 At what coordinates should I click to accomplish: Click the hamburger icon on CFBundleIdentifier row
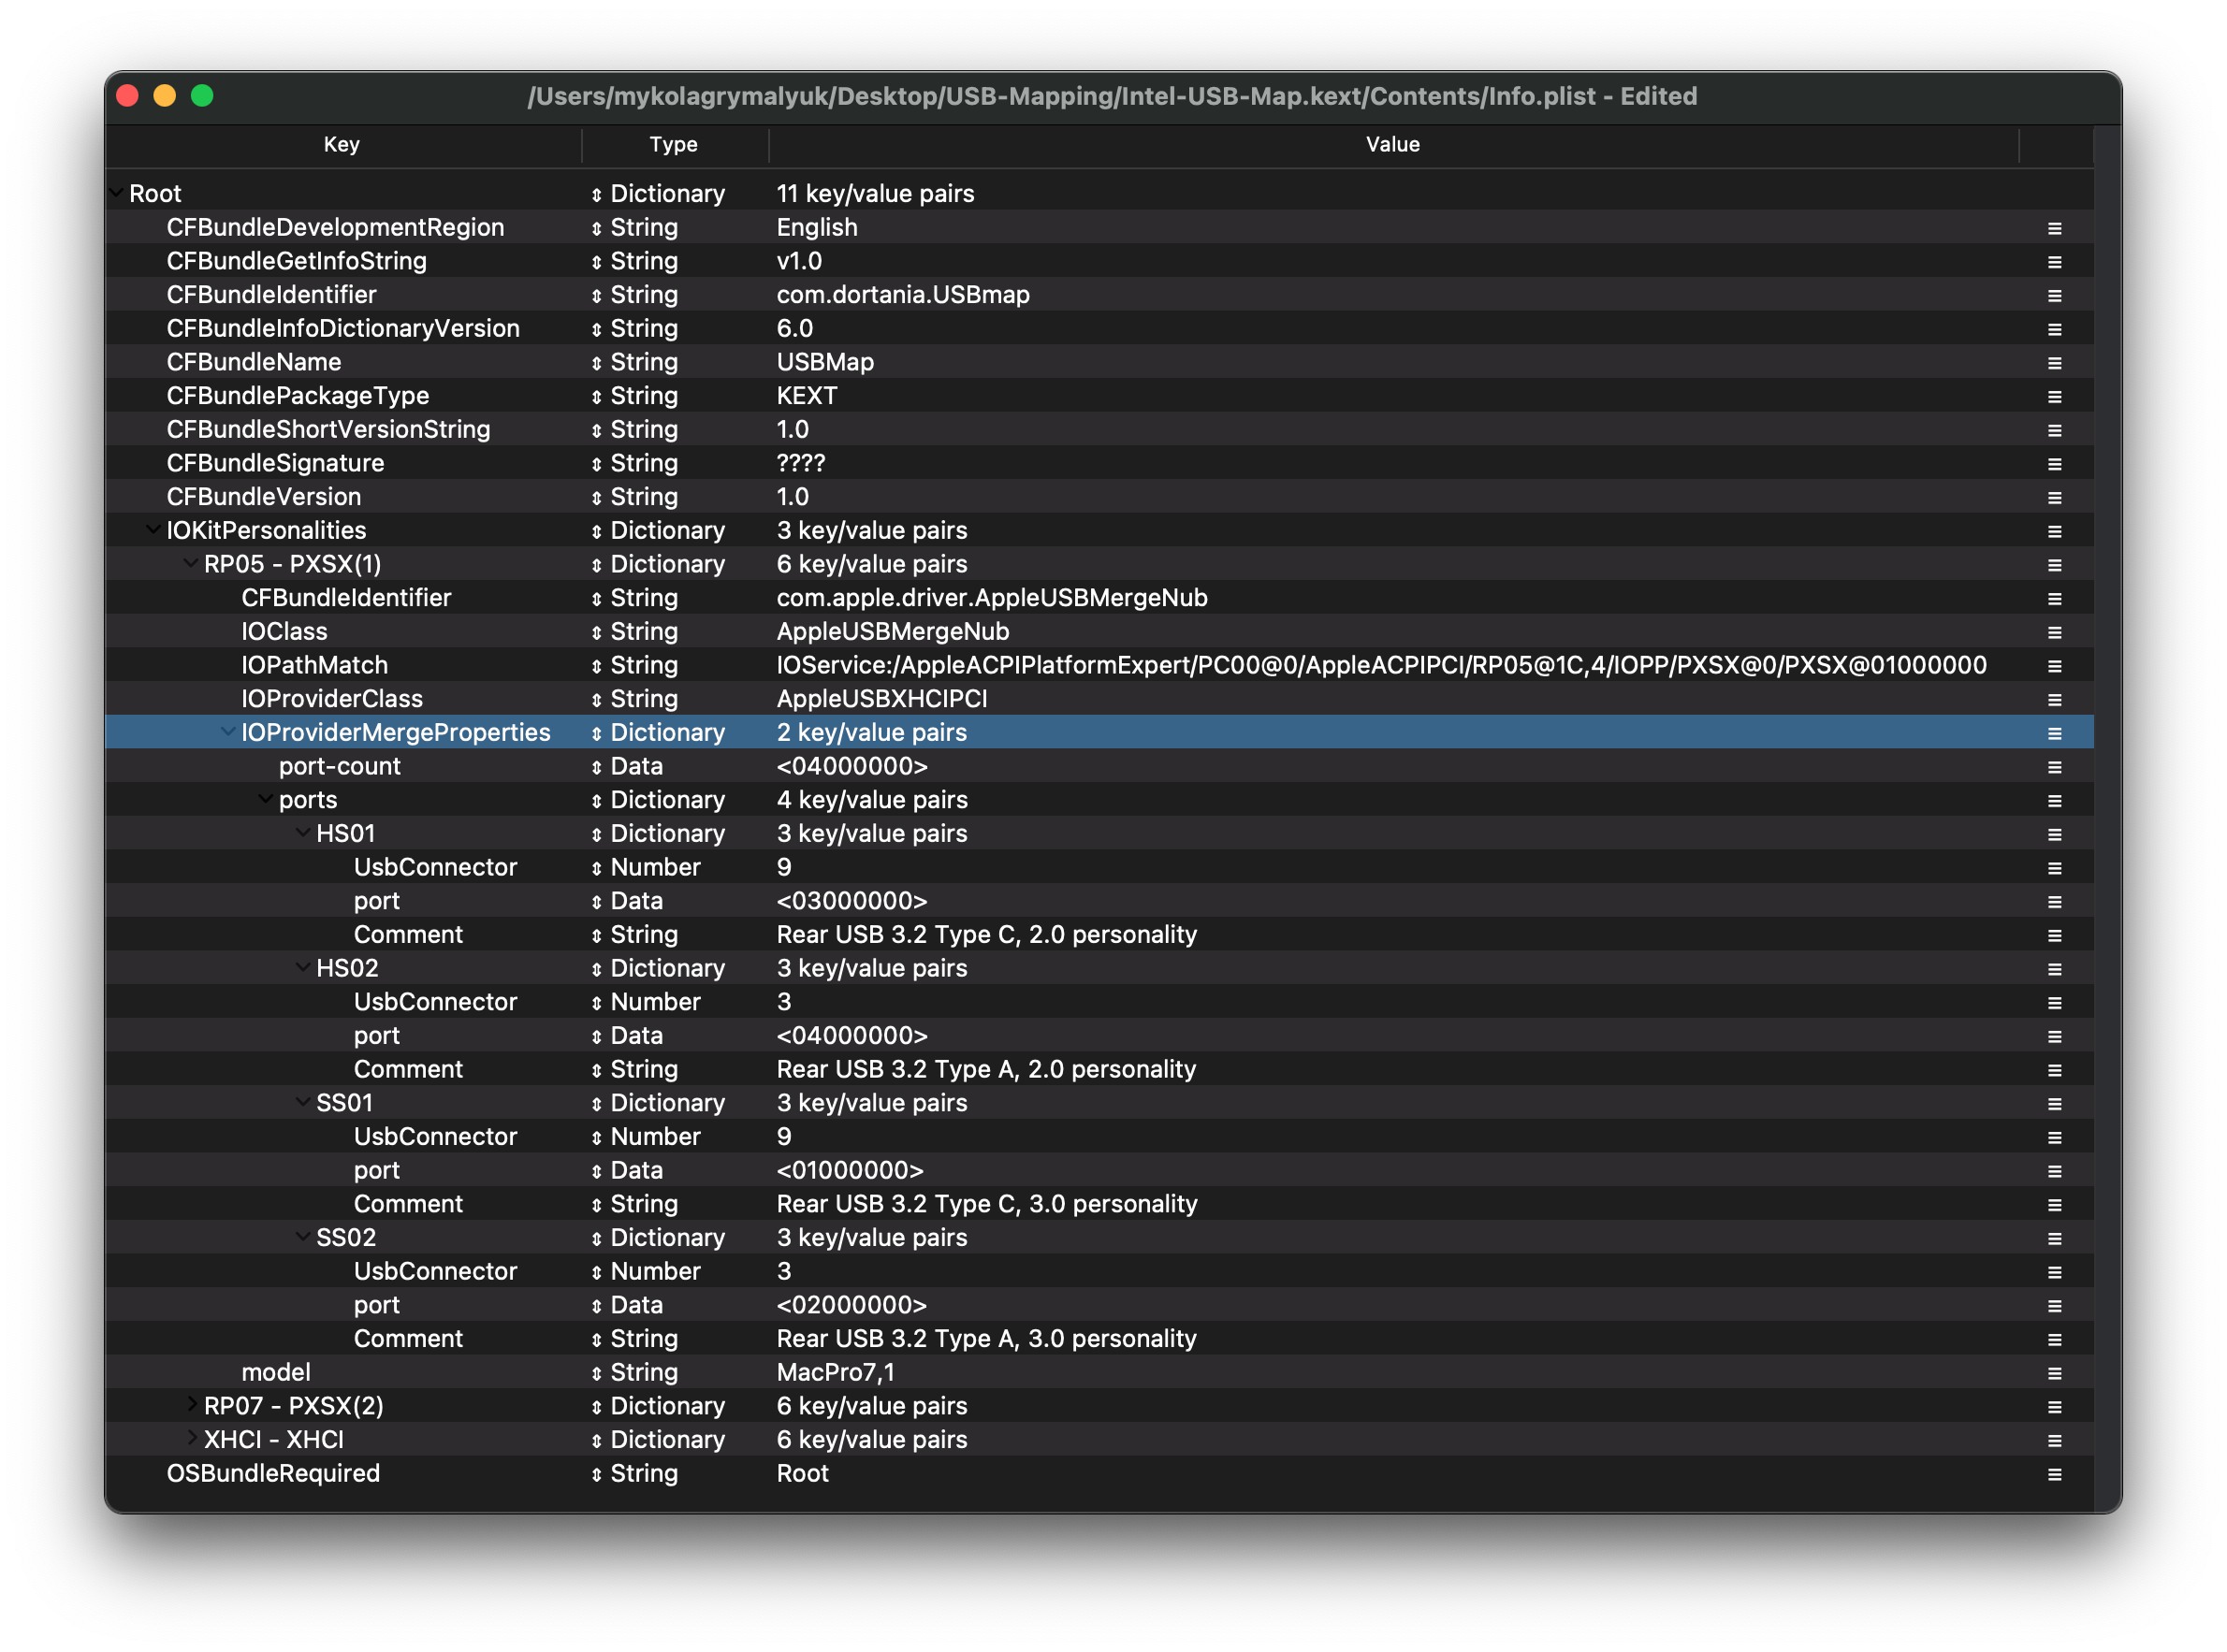[x=2054, y=296]
